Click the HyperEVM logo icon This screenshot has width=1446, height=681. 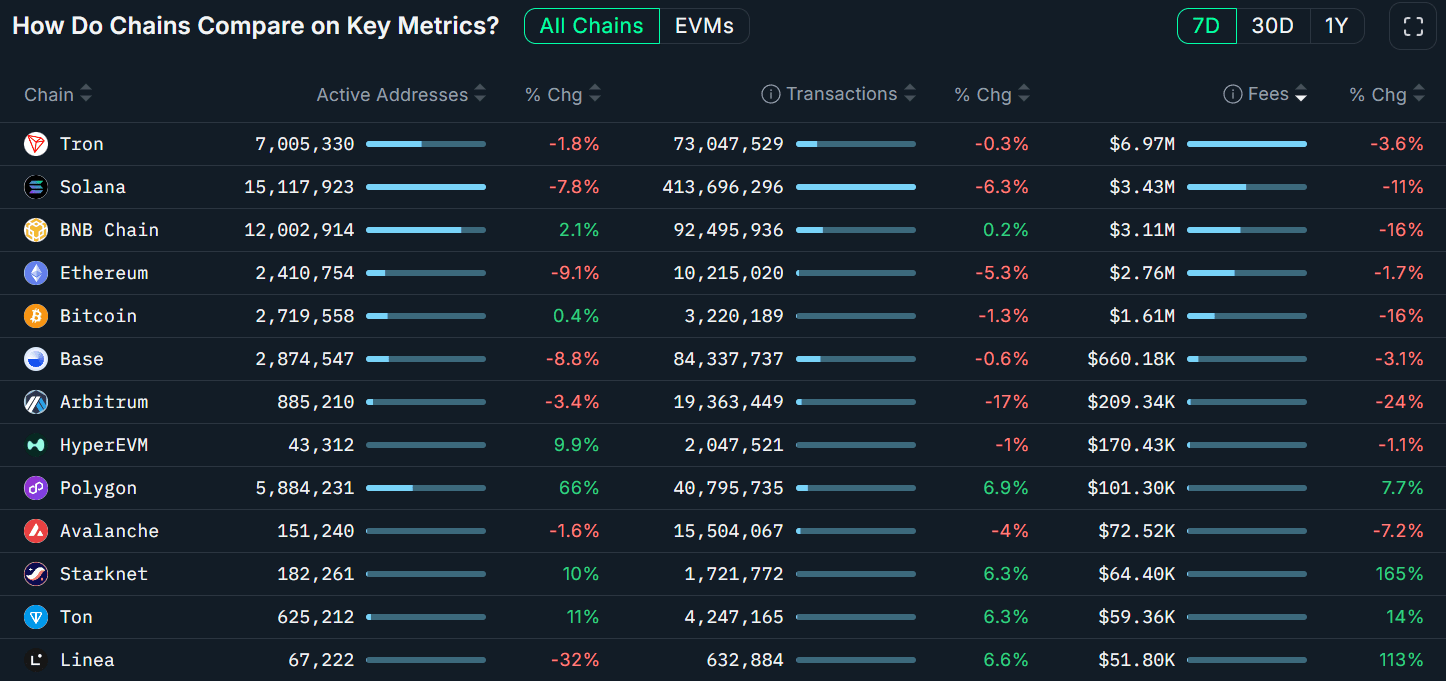point(36,445)
